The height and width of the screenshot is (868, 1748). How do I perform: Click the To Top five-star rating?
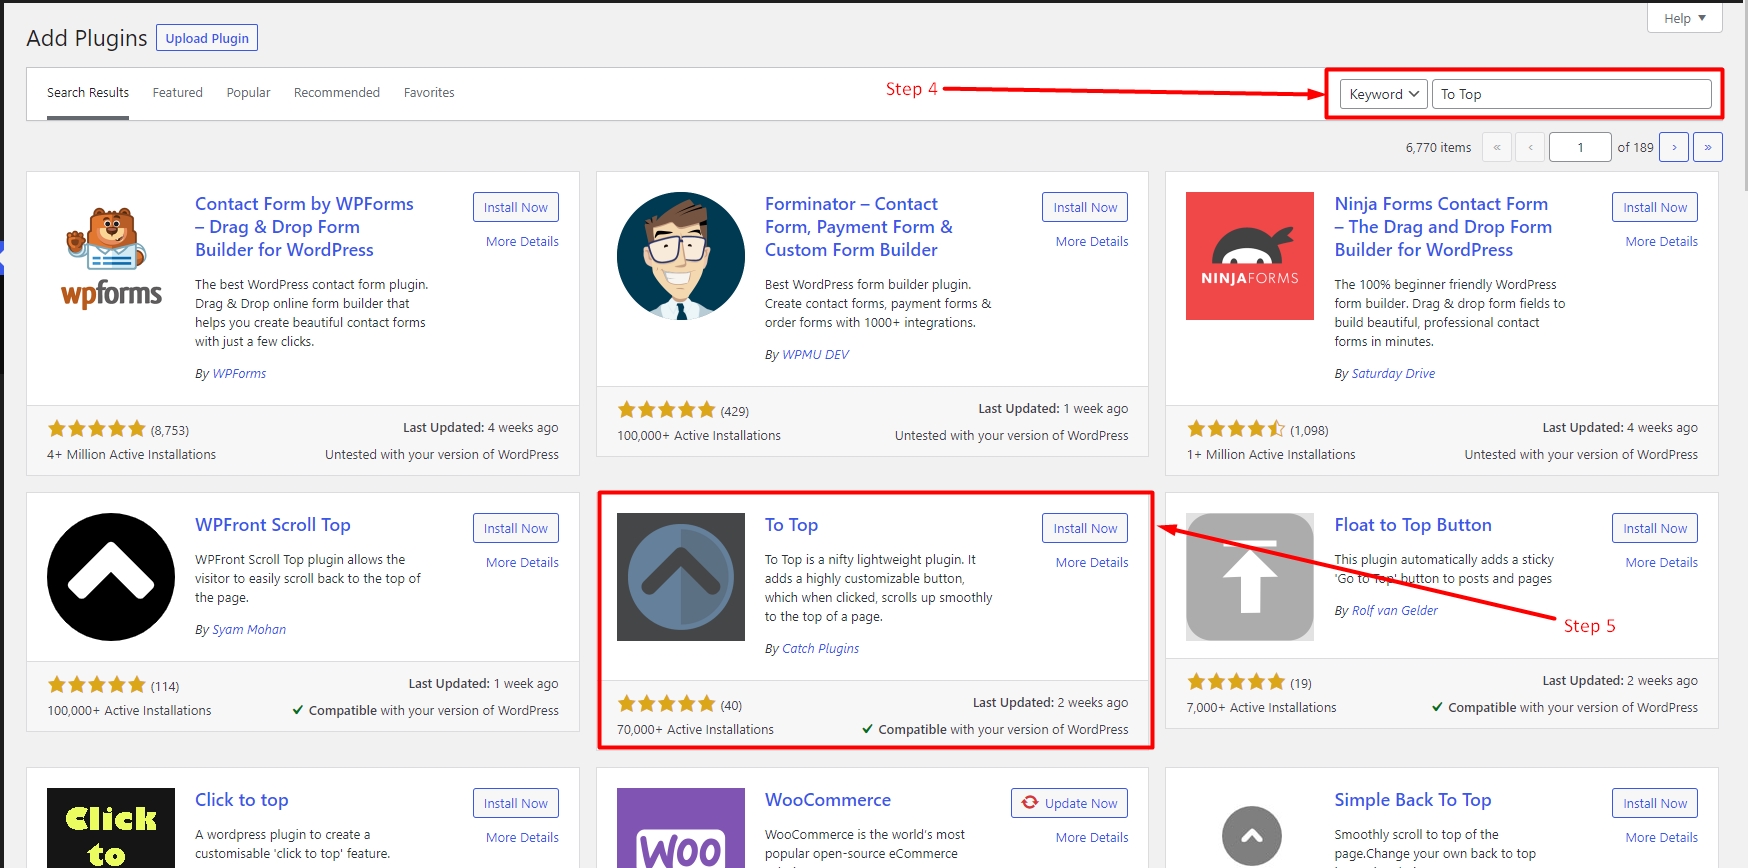667,704
